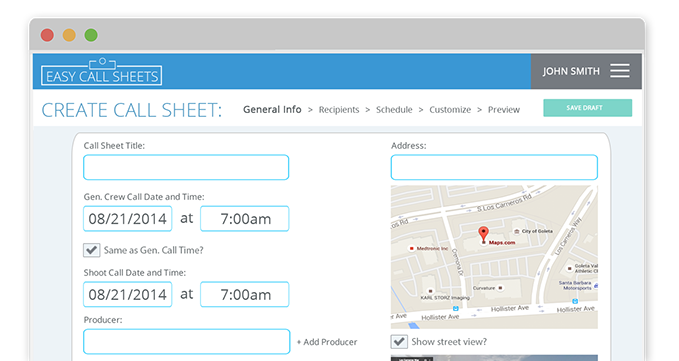Click the KARL STORZ Imaging map label

click(x=445, y=298)
